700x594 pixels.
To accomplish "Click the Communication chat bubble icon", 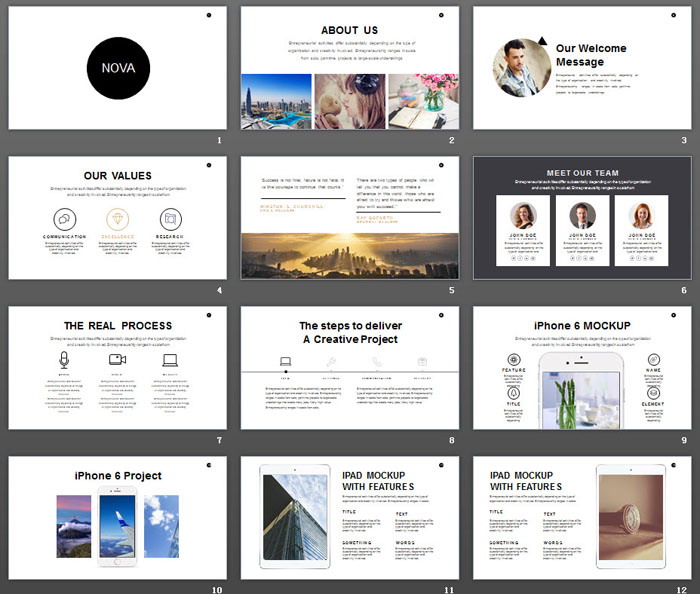I will [x=64, y=219].
